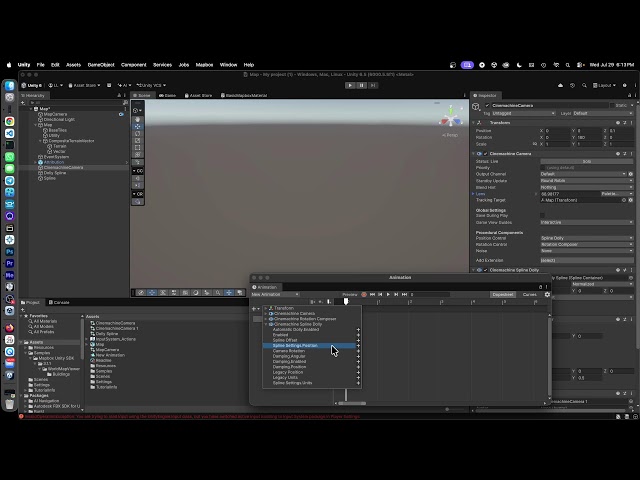Toggle the Animation window lock icon
The height and width of the screenshot is (480, 640).
(x=540, y=287)
